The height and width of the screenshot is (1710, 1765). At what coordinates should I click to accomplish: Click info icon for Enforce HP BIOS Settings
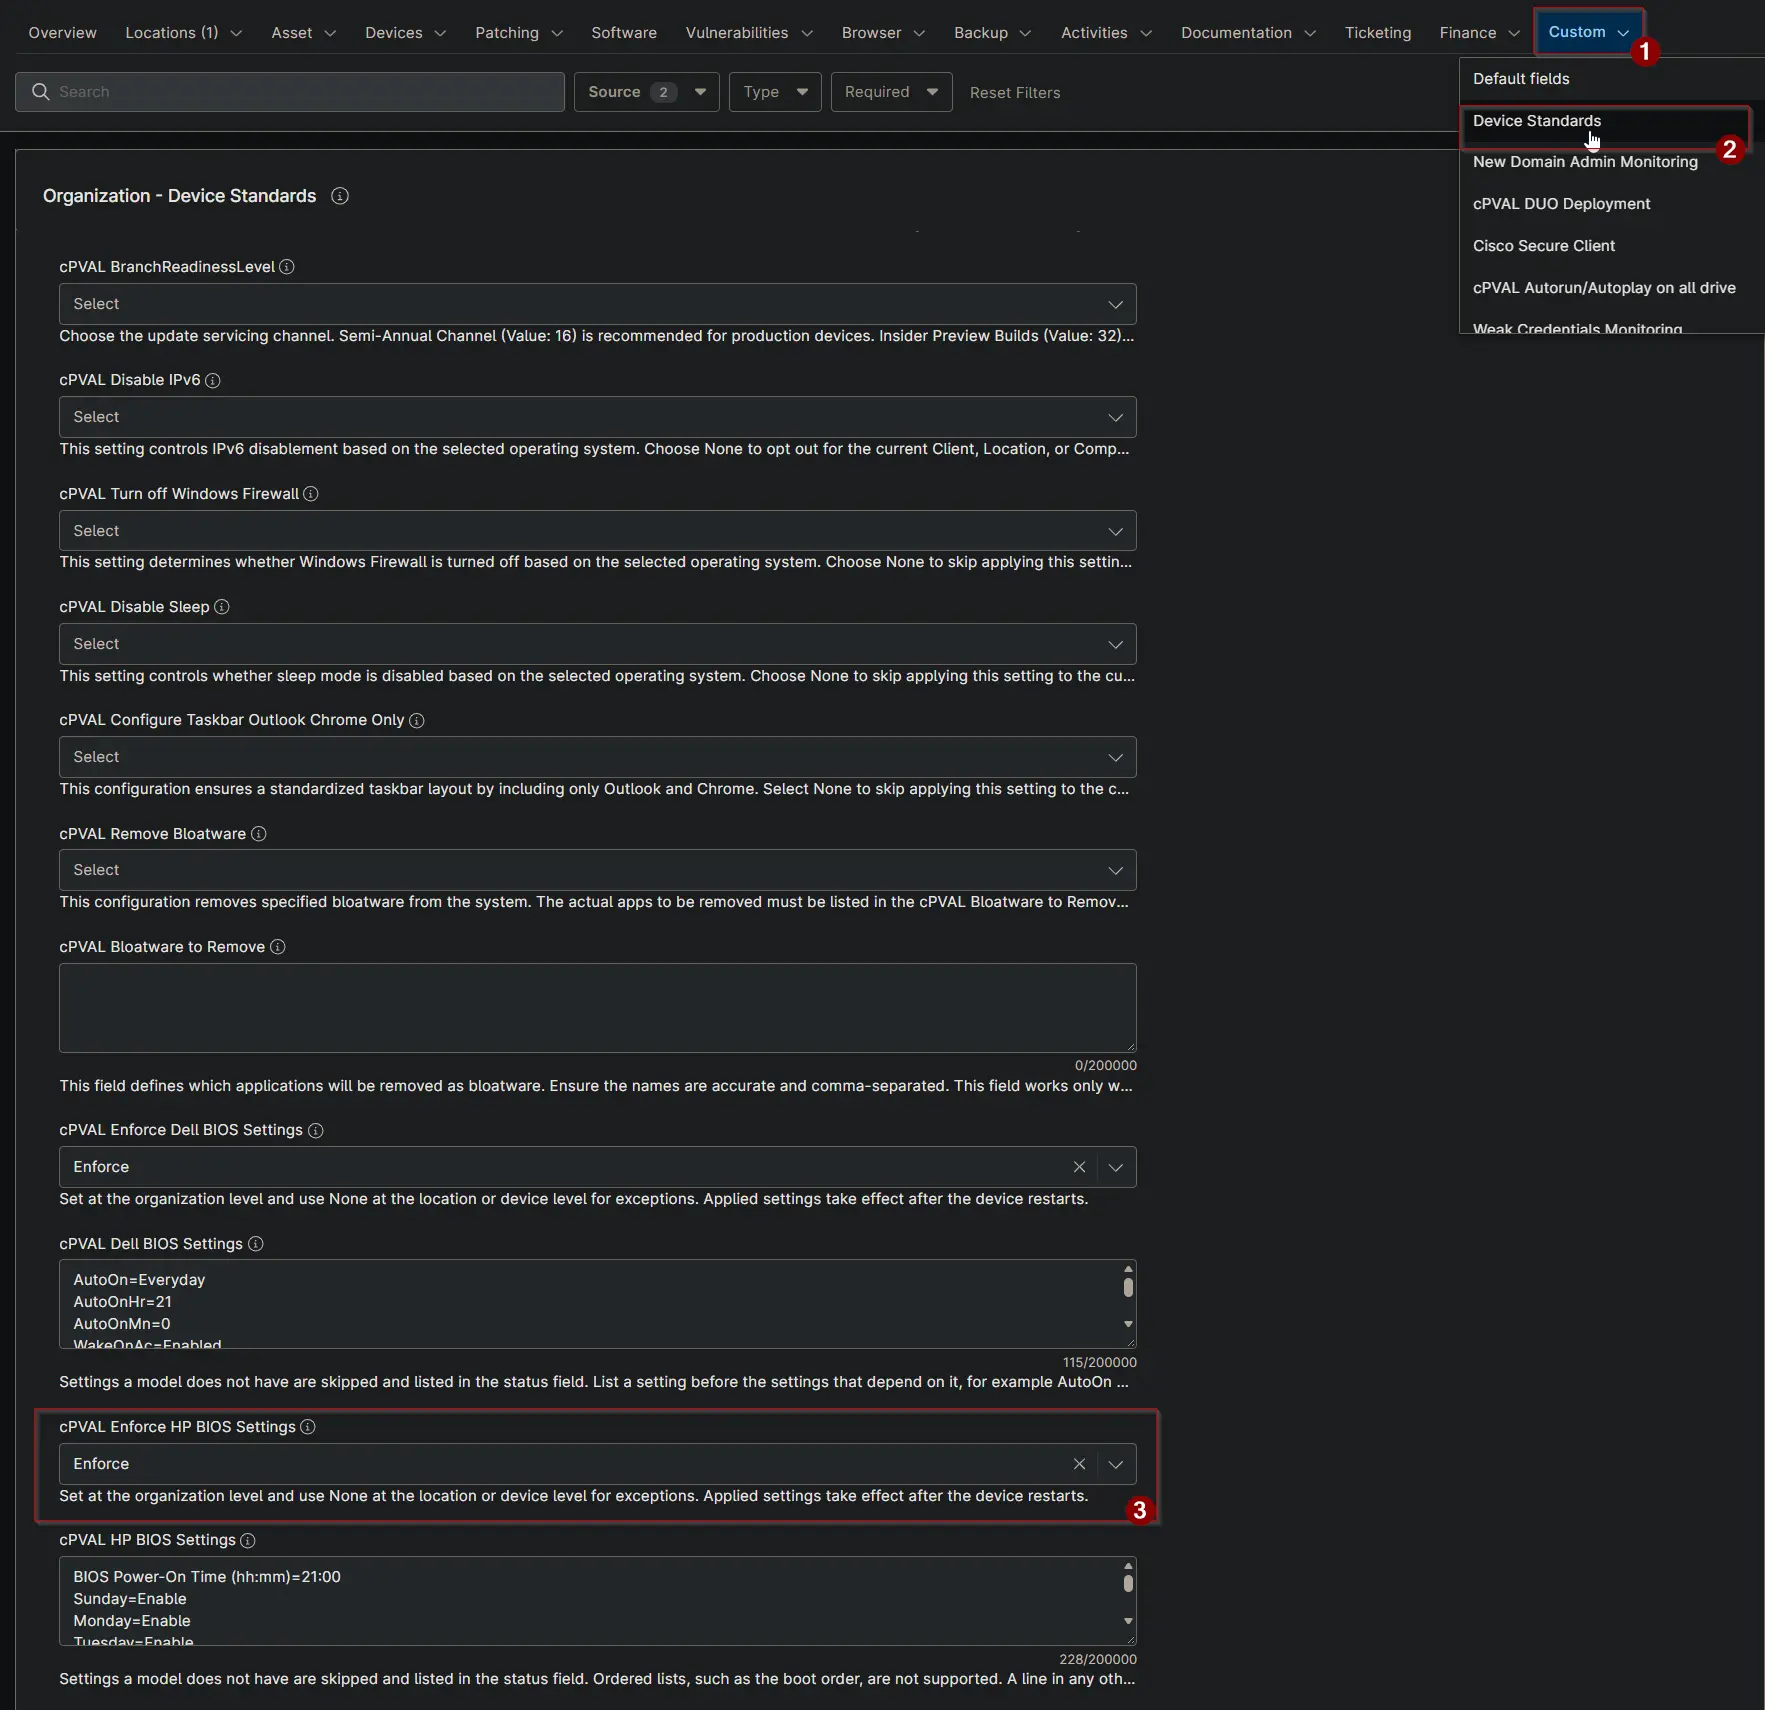pyautogui.click(x=308, y=1427)
